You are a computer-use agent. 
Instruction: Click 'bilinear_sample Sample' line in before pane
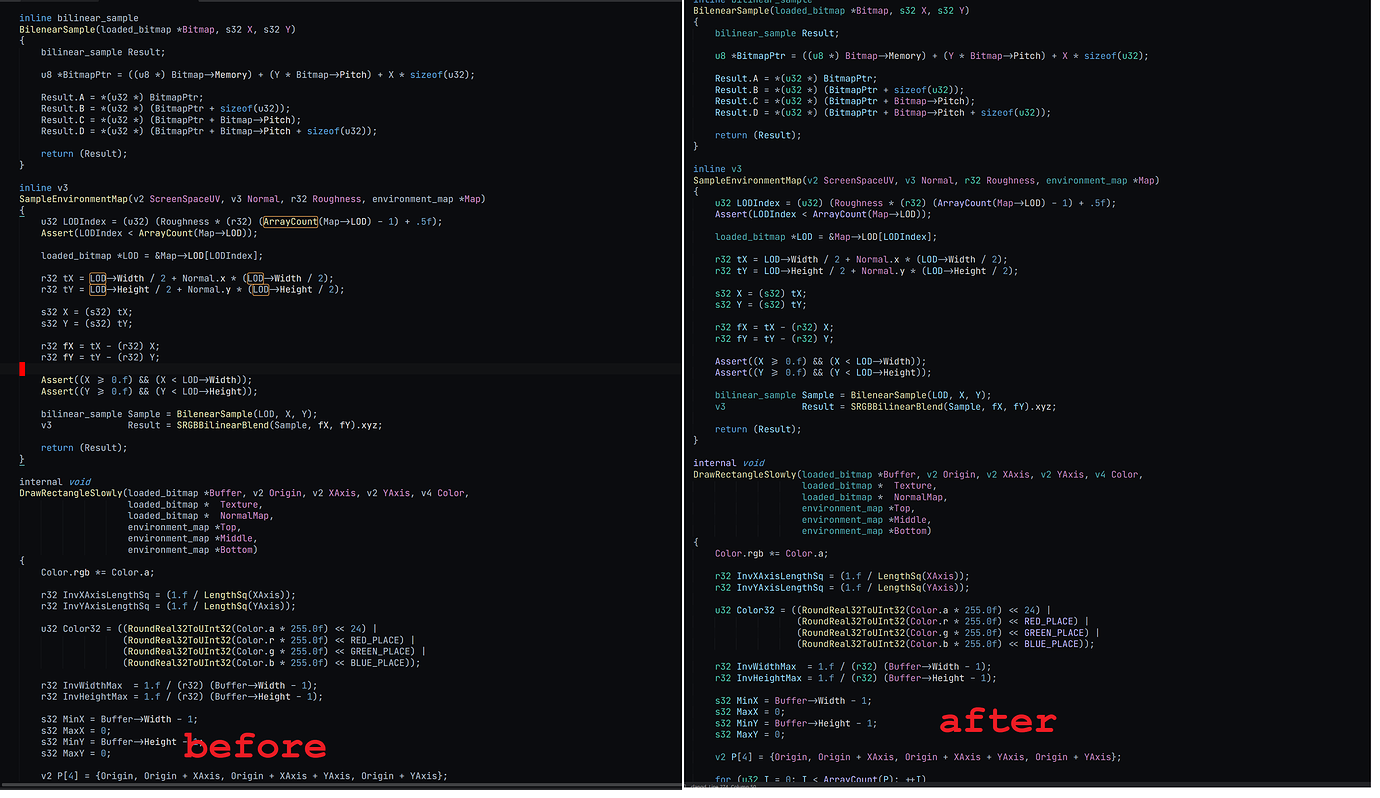179,414
